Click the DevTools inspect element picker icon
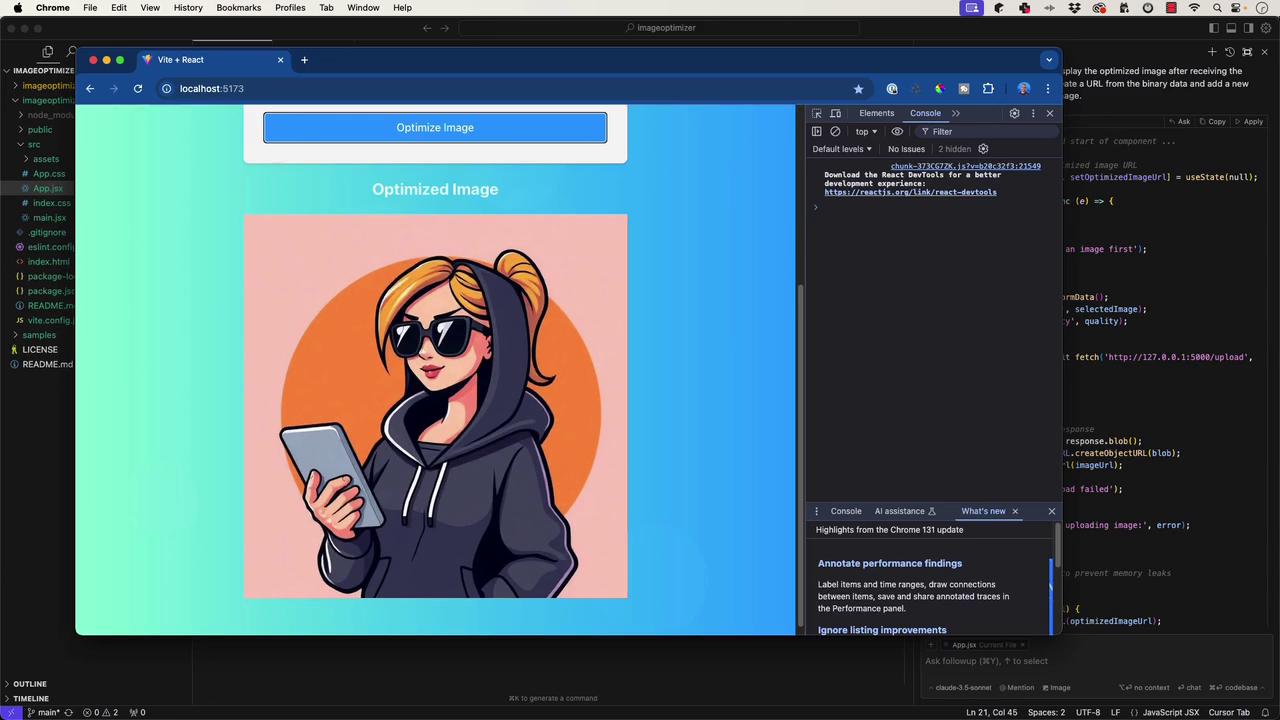The height and width of the screenshot is (720, 1280). pyautogui.click(x=817, y=114)
